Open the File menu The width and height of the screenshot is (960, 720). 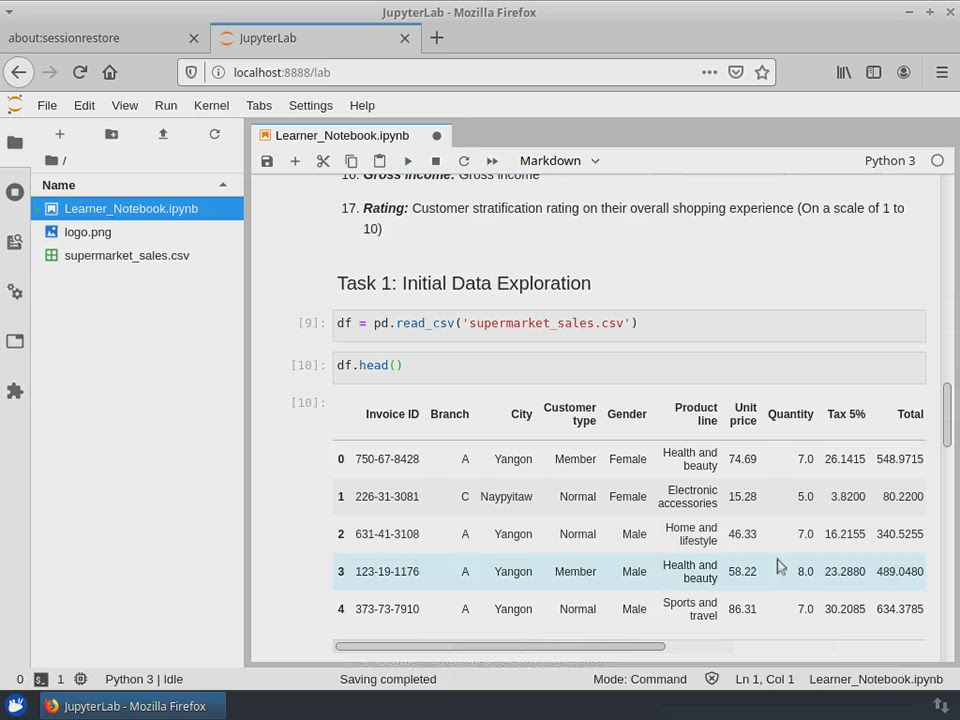click(x=47, y=105)
